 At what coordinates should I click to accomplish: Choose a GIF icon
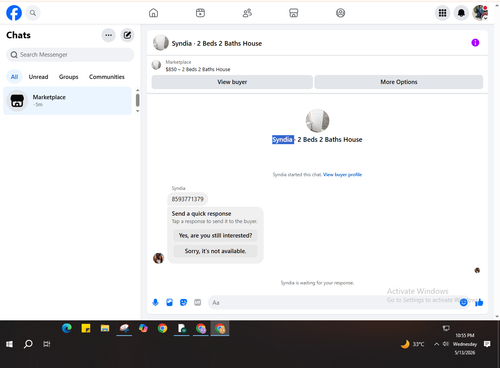pos(198,302)
